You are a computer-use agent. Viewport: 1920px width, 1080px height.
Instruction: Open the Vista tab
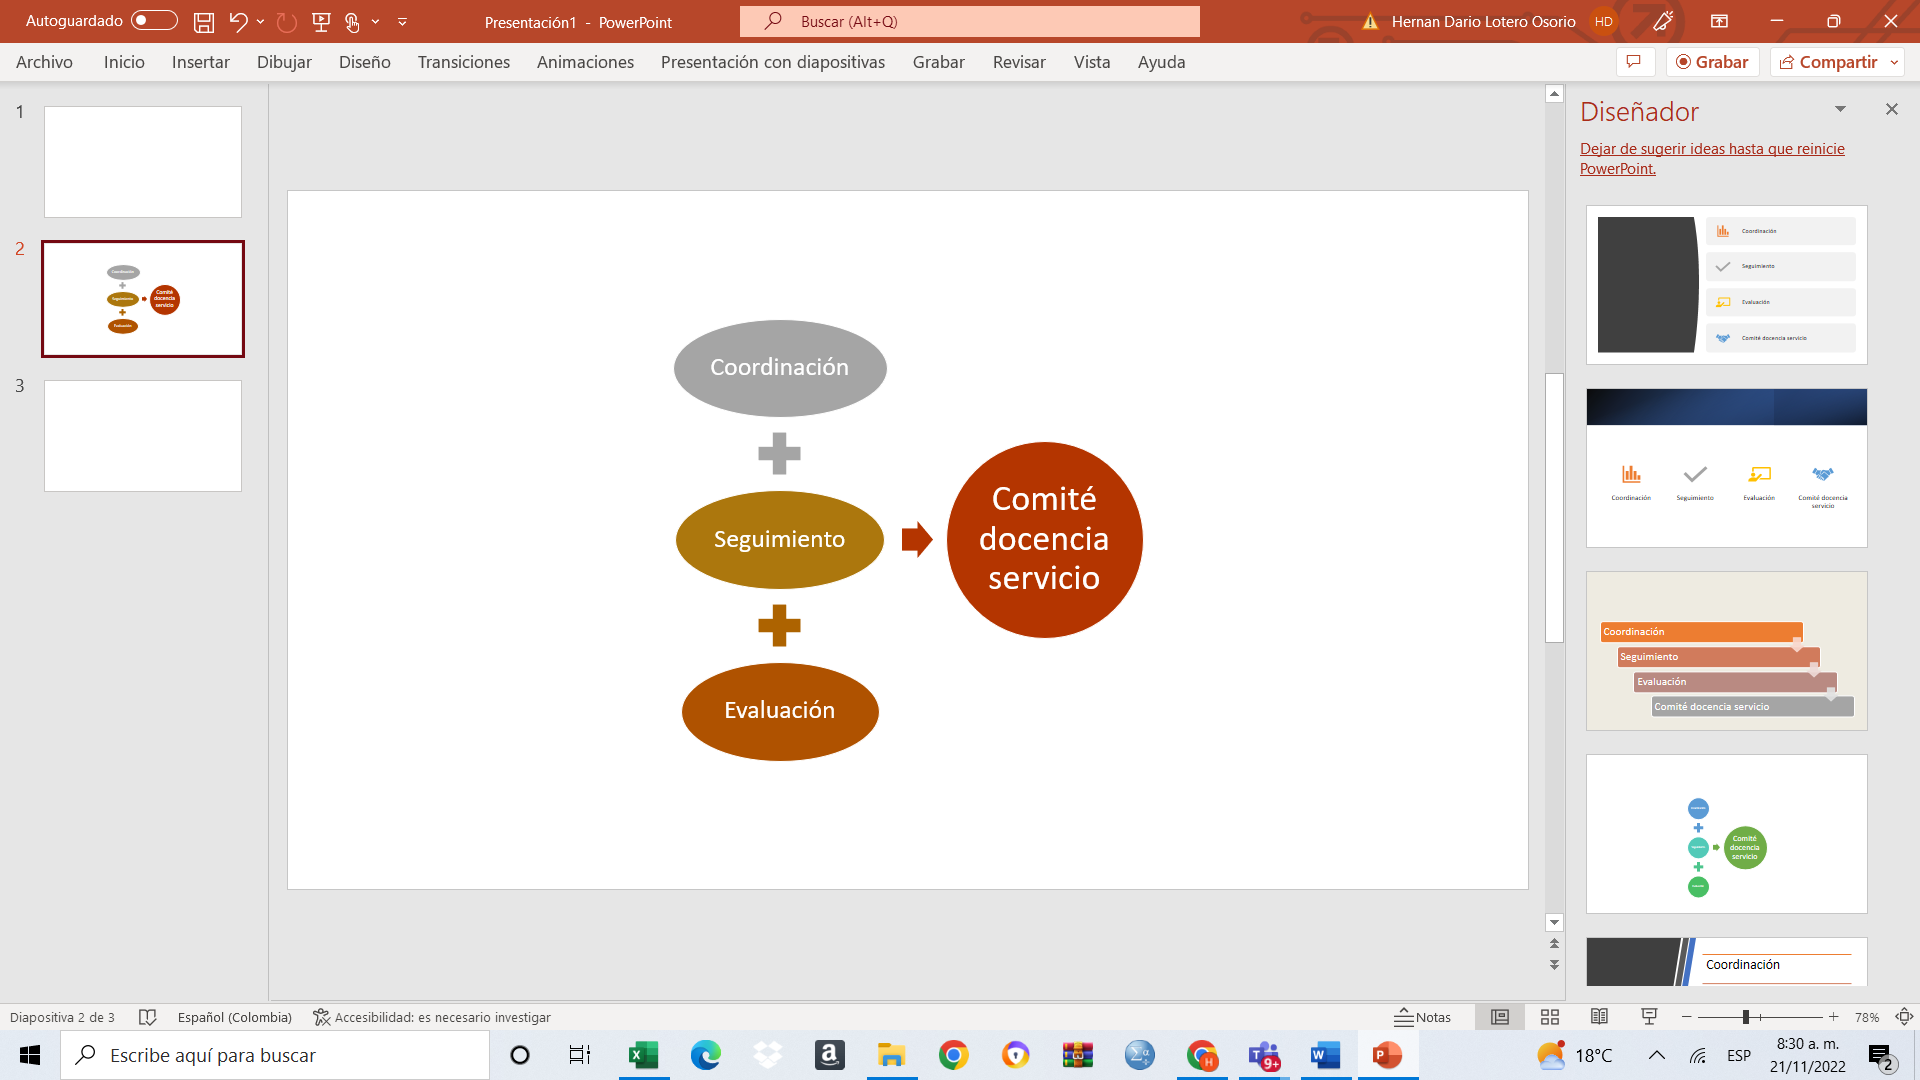click(1092, 62)
